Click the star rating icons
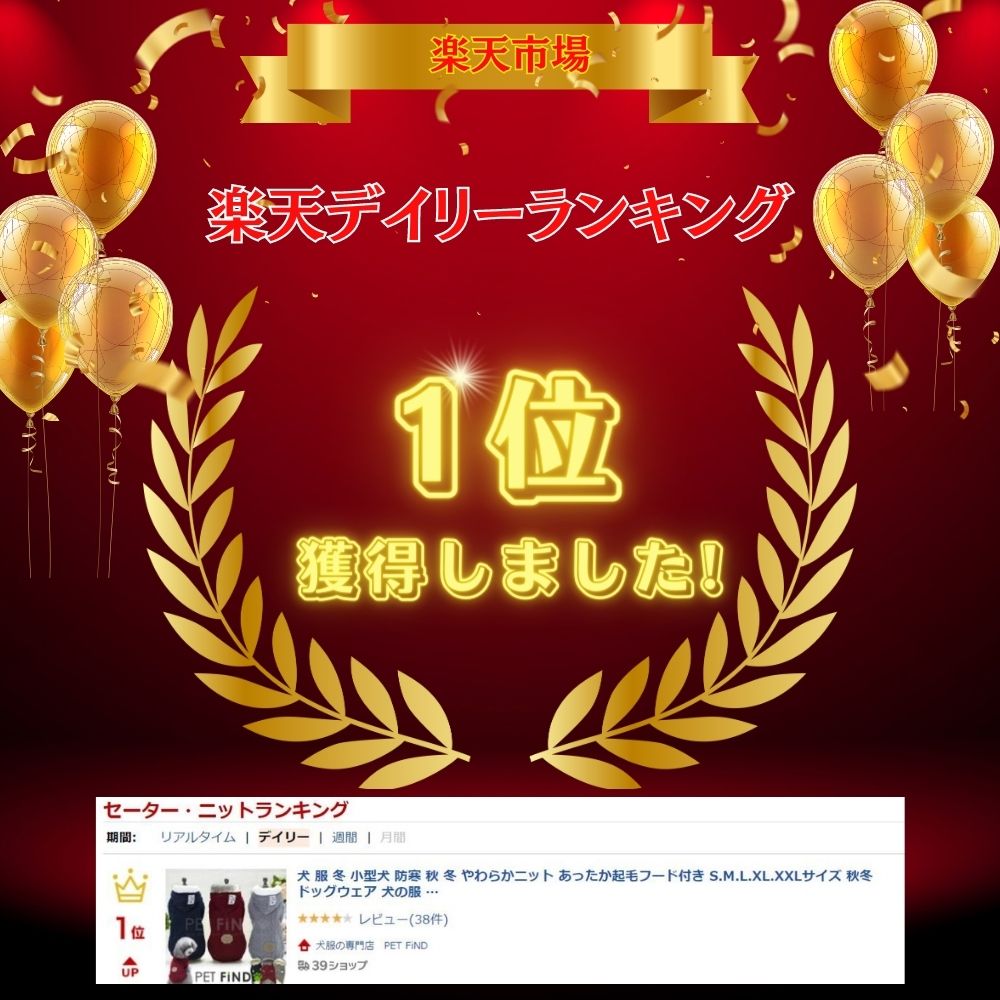This screenshot has width=1000, height=1000. tap(325, 919)
